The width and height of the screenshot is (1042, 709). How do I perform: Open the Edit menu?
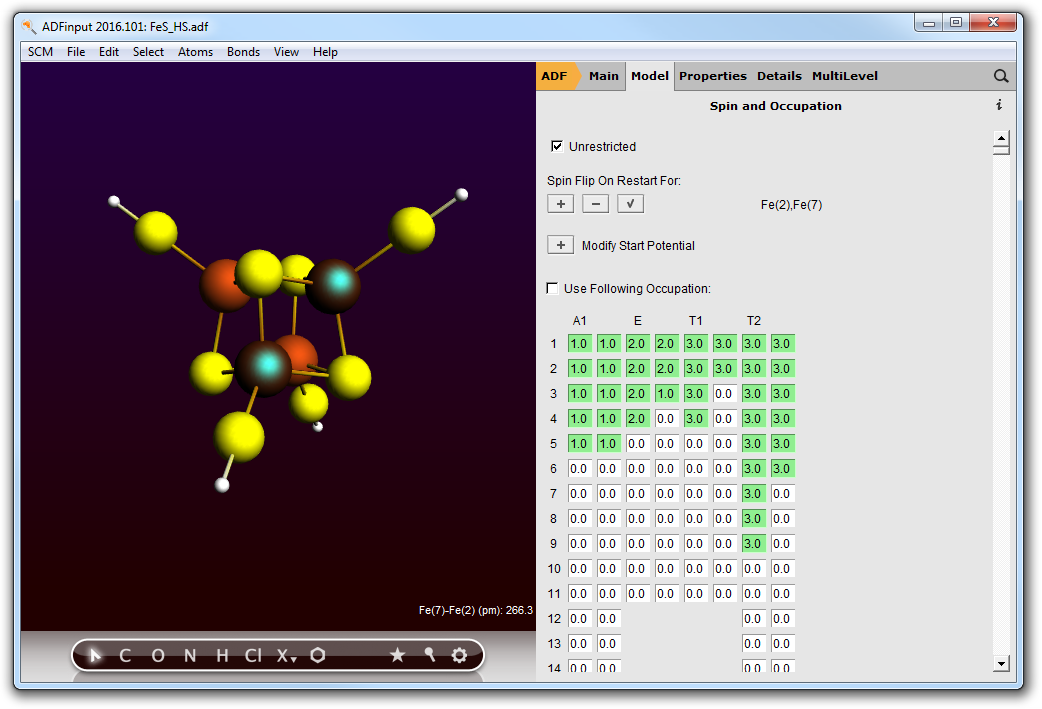[109, 52]
